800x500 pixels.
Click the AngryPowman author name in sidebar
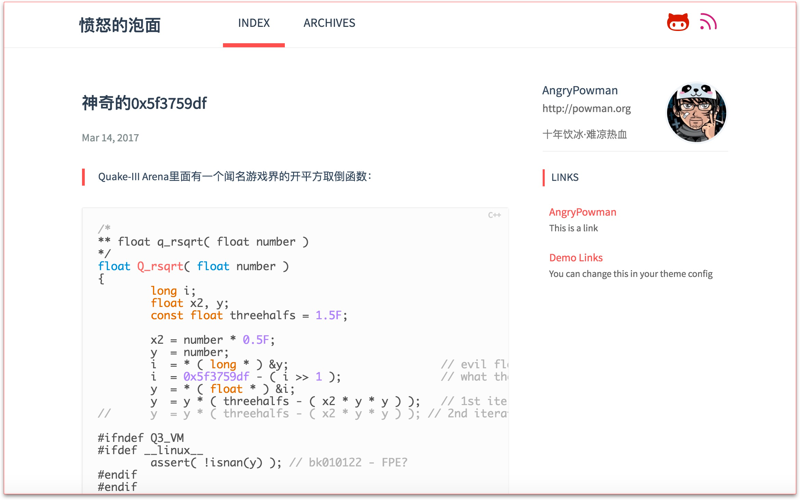(x=580, y=90)
